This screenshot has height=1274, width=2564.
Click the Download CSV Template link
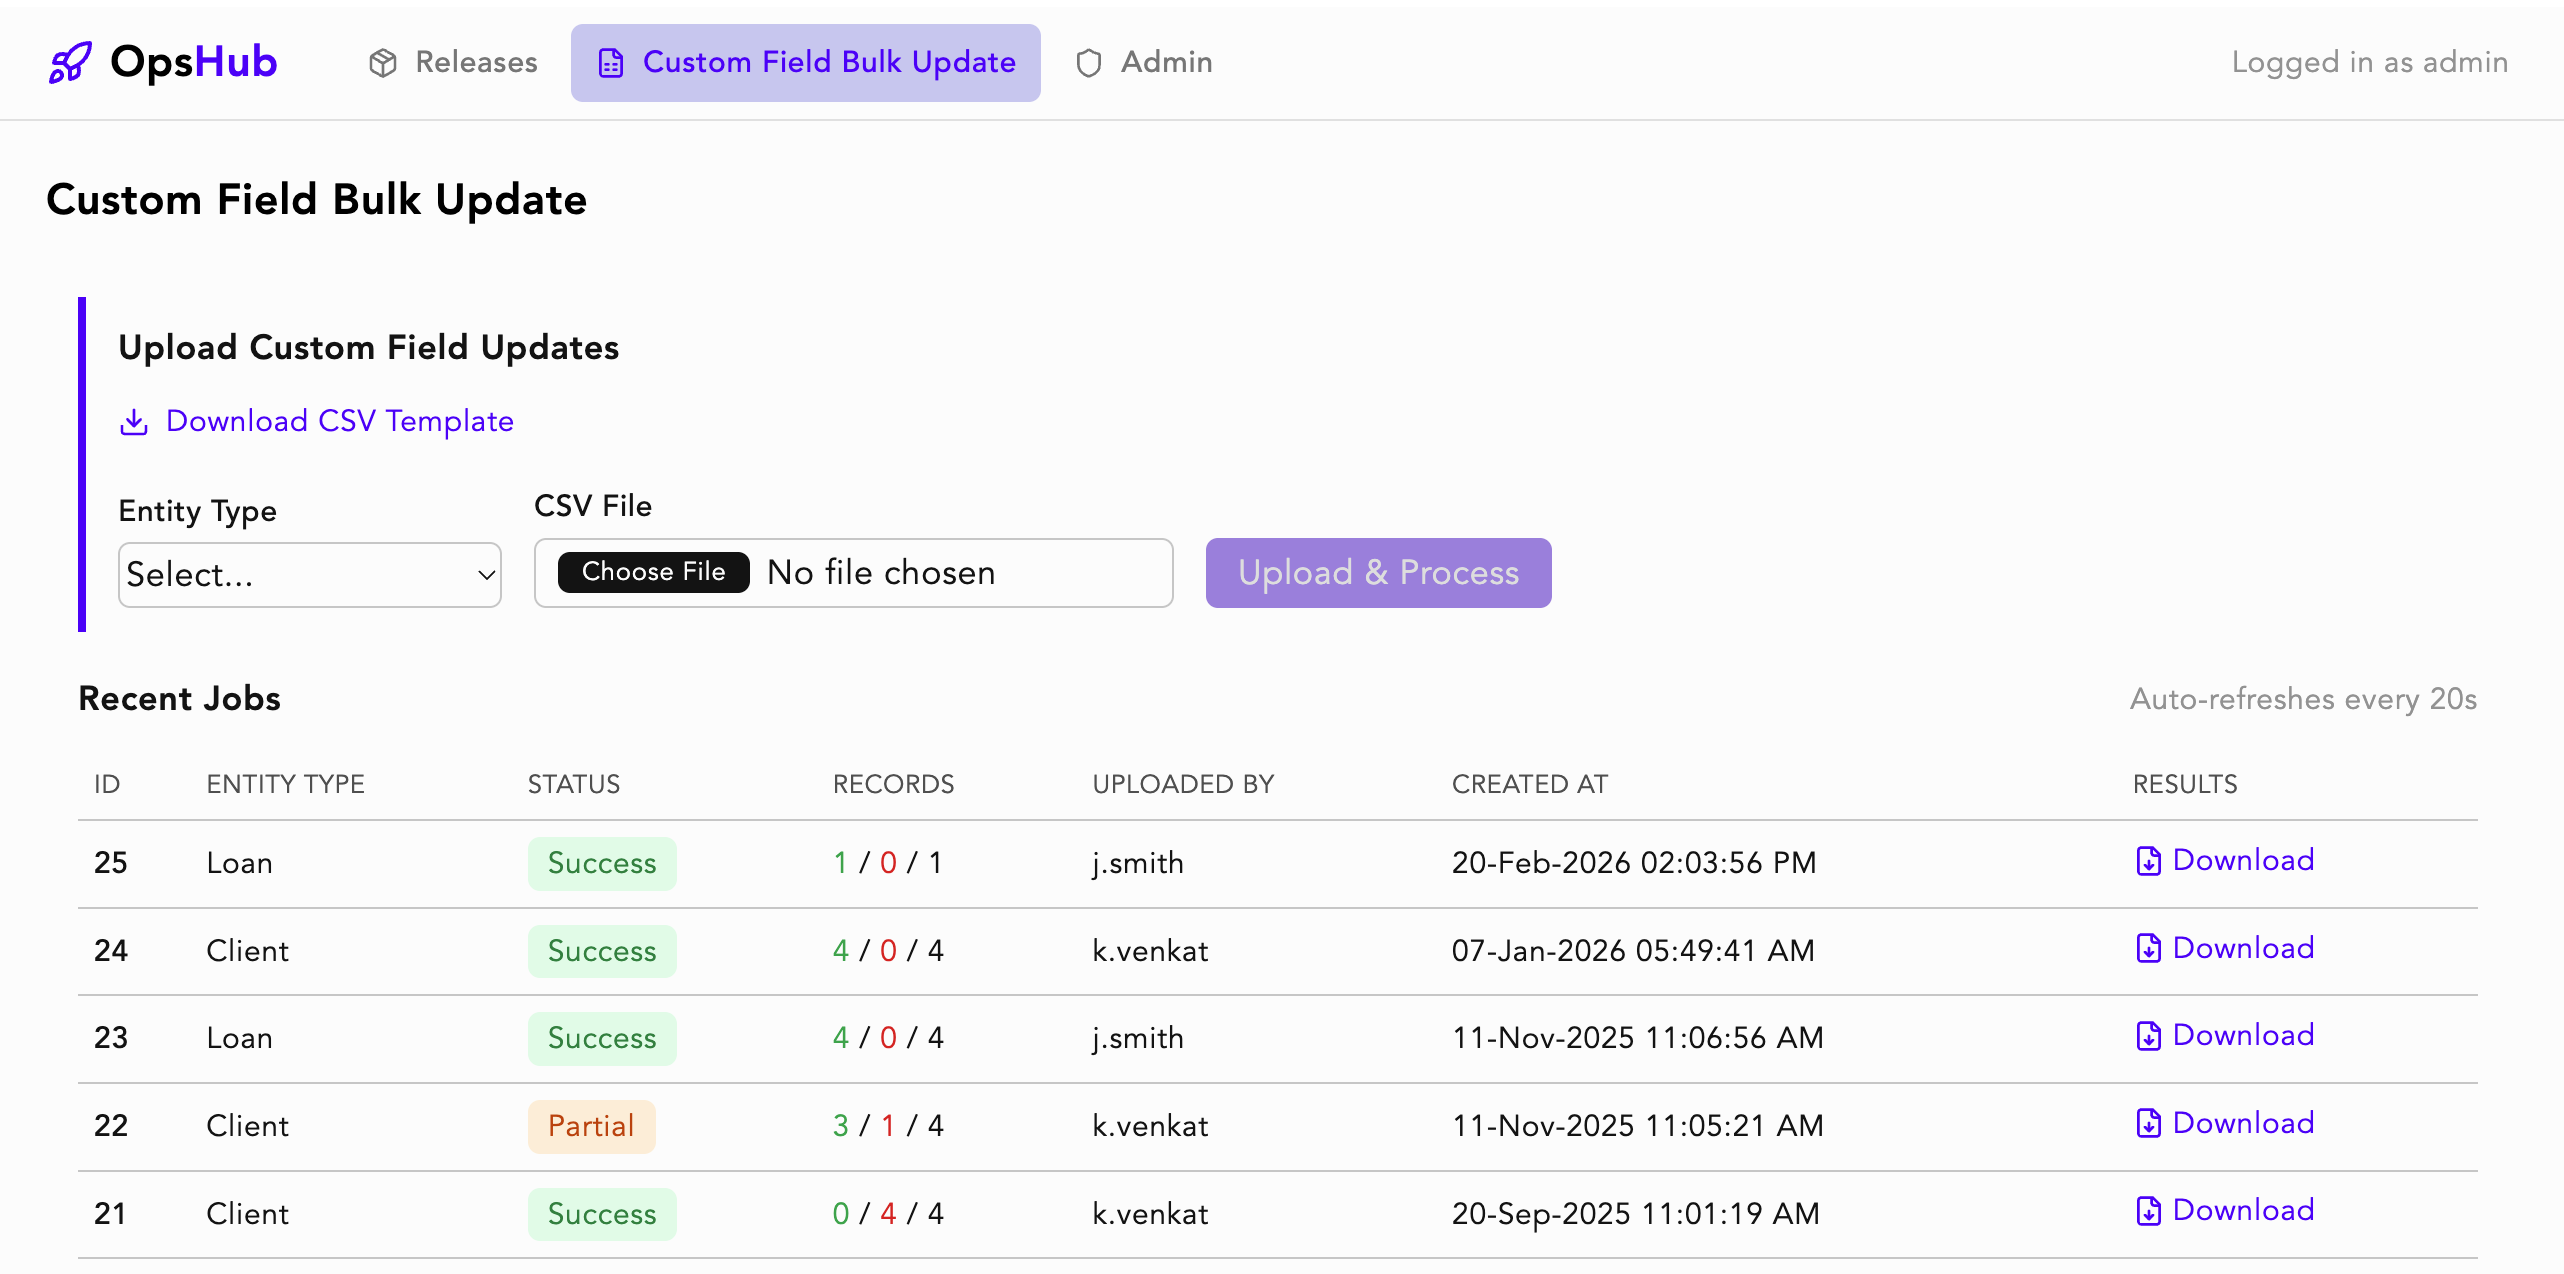click(x=340, y=421)
